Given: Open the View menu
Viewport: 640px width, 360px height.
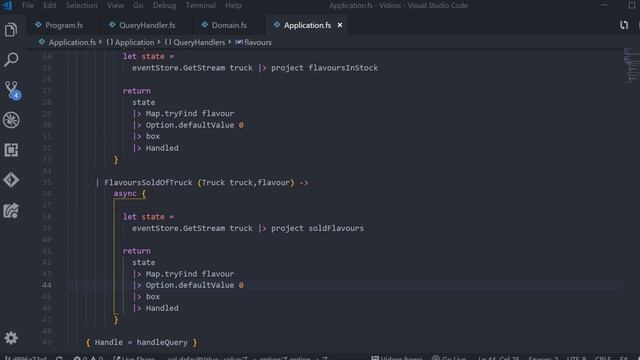Looking at the screenshot, I should point(115,5).
